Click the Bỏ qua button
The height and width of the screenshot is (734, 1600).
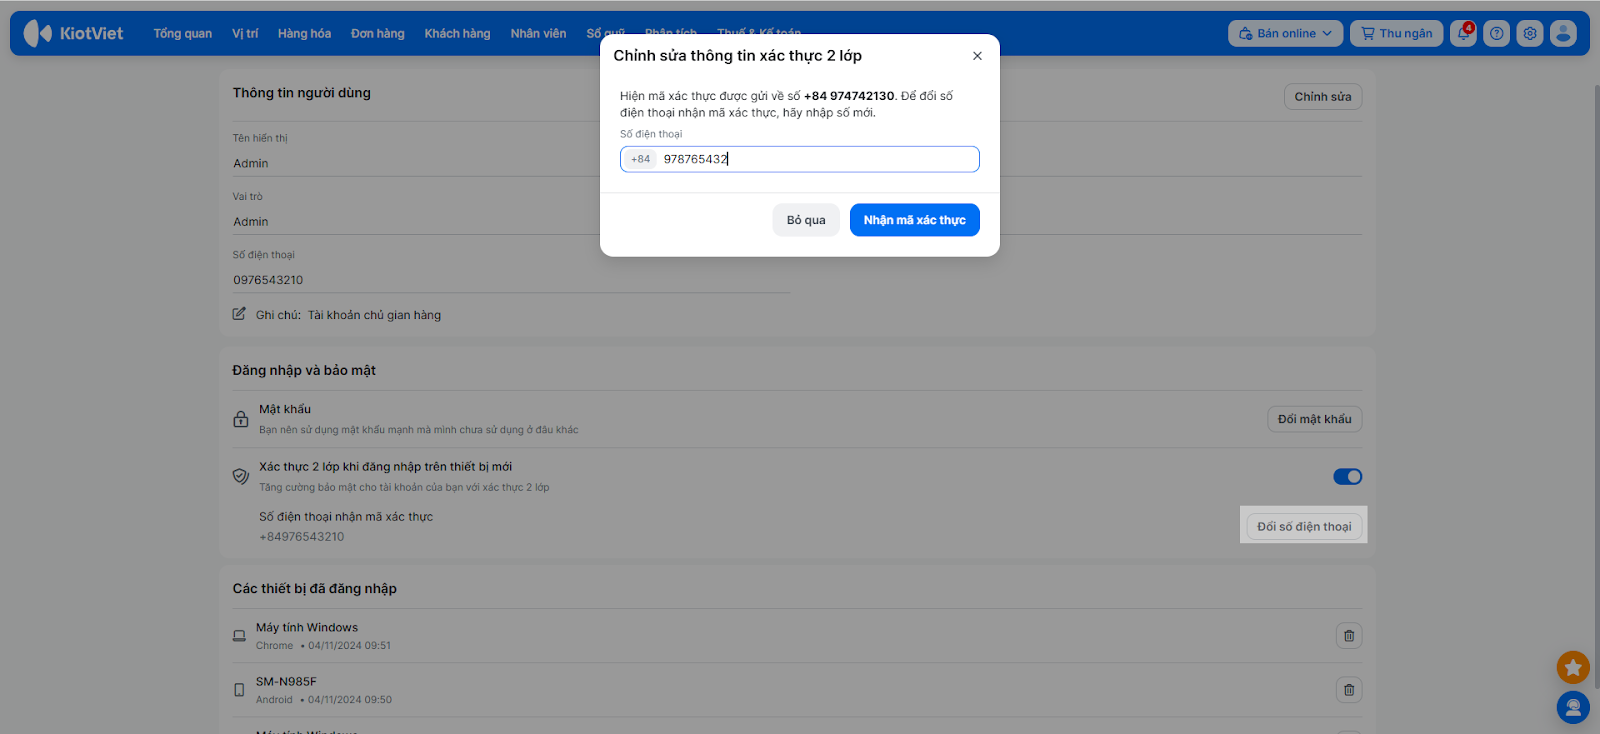tap(806, 220)
